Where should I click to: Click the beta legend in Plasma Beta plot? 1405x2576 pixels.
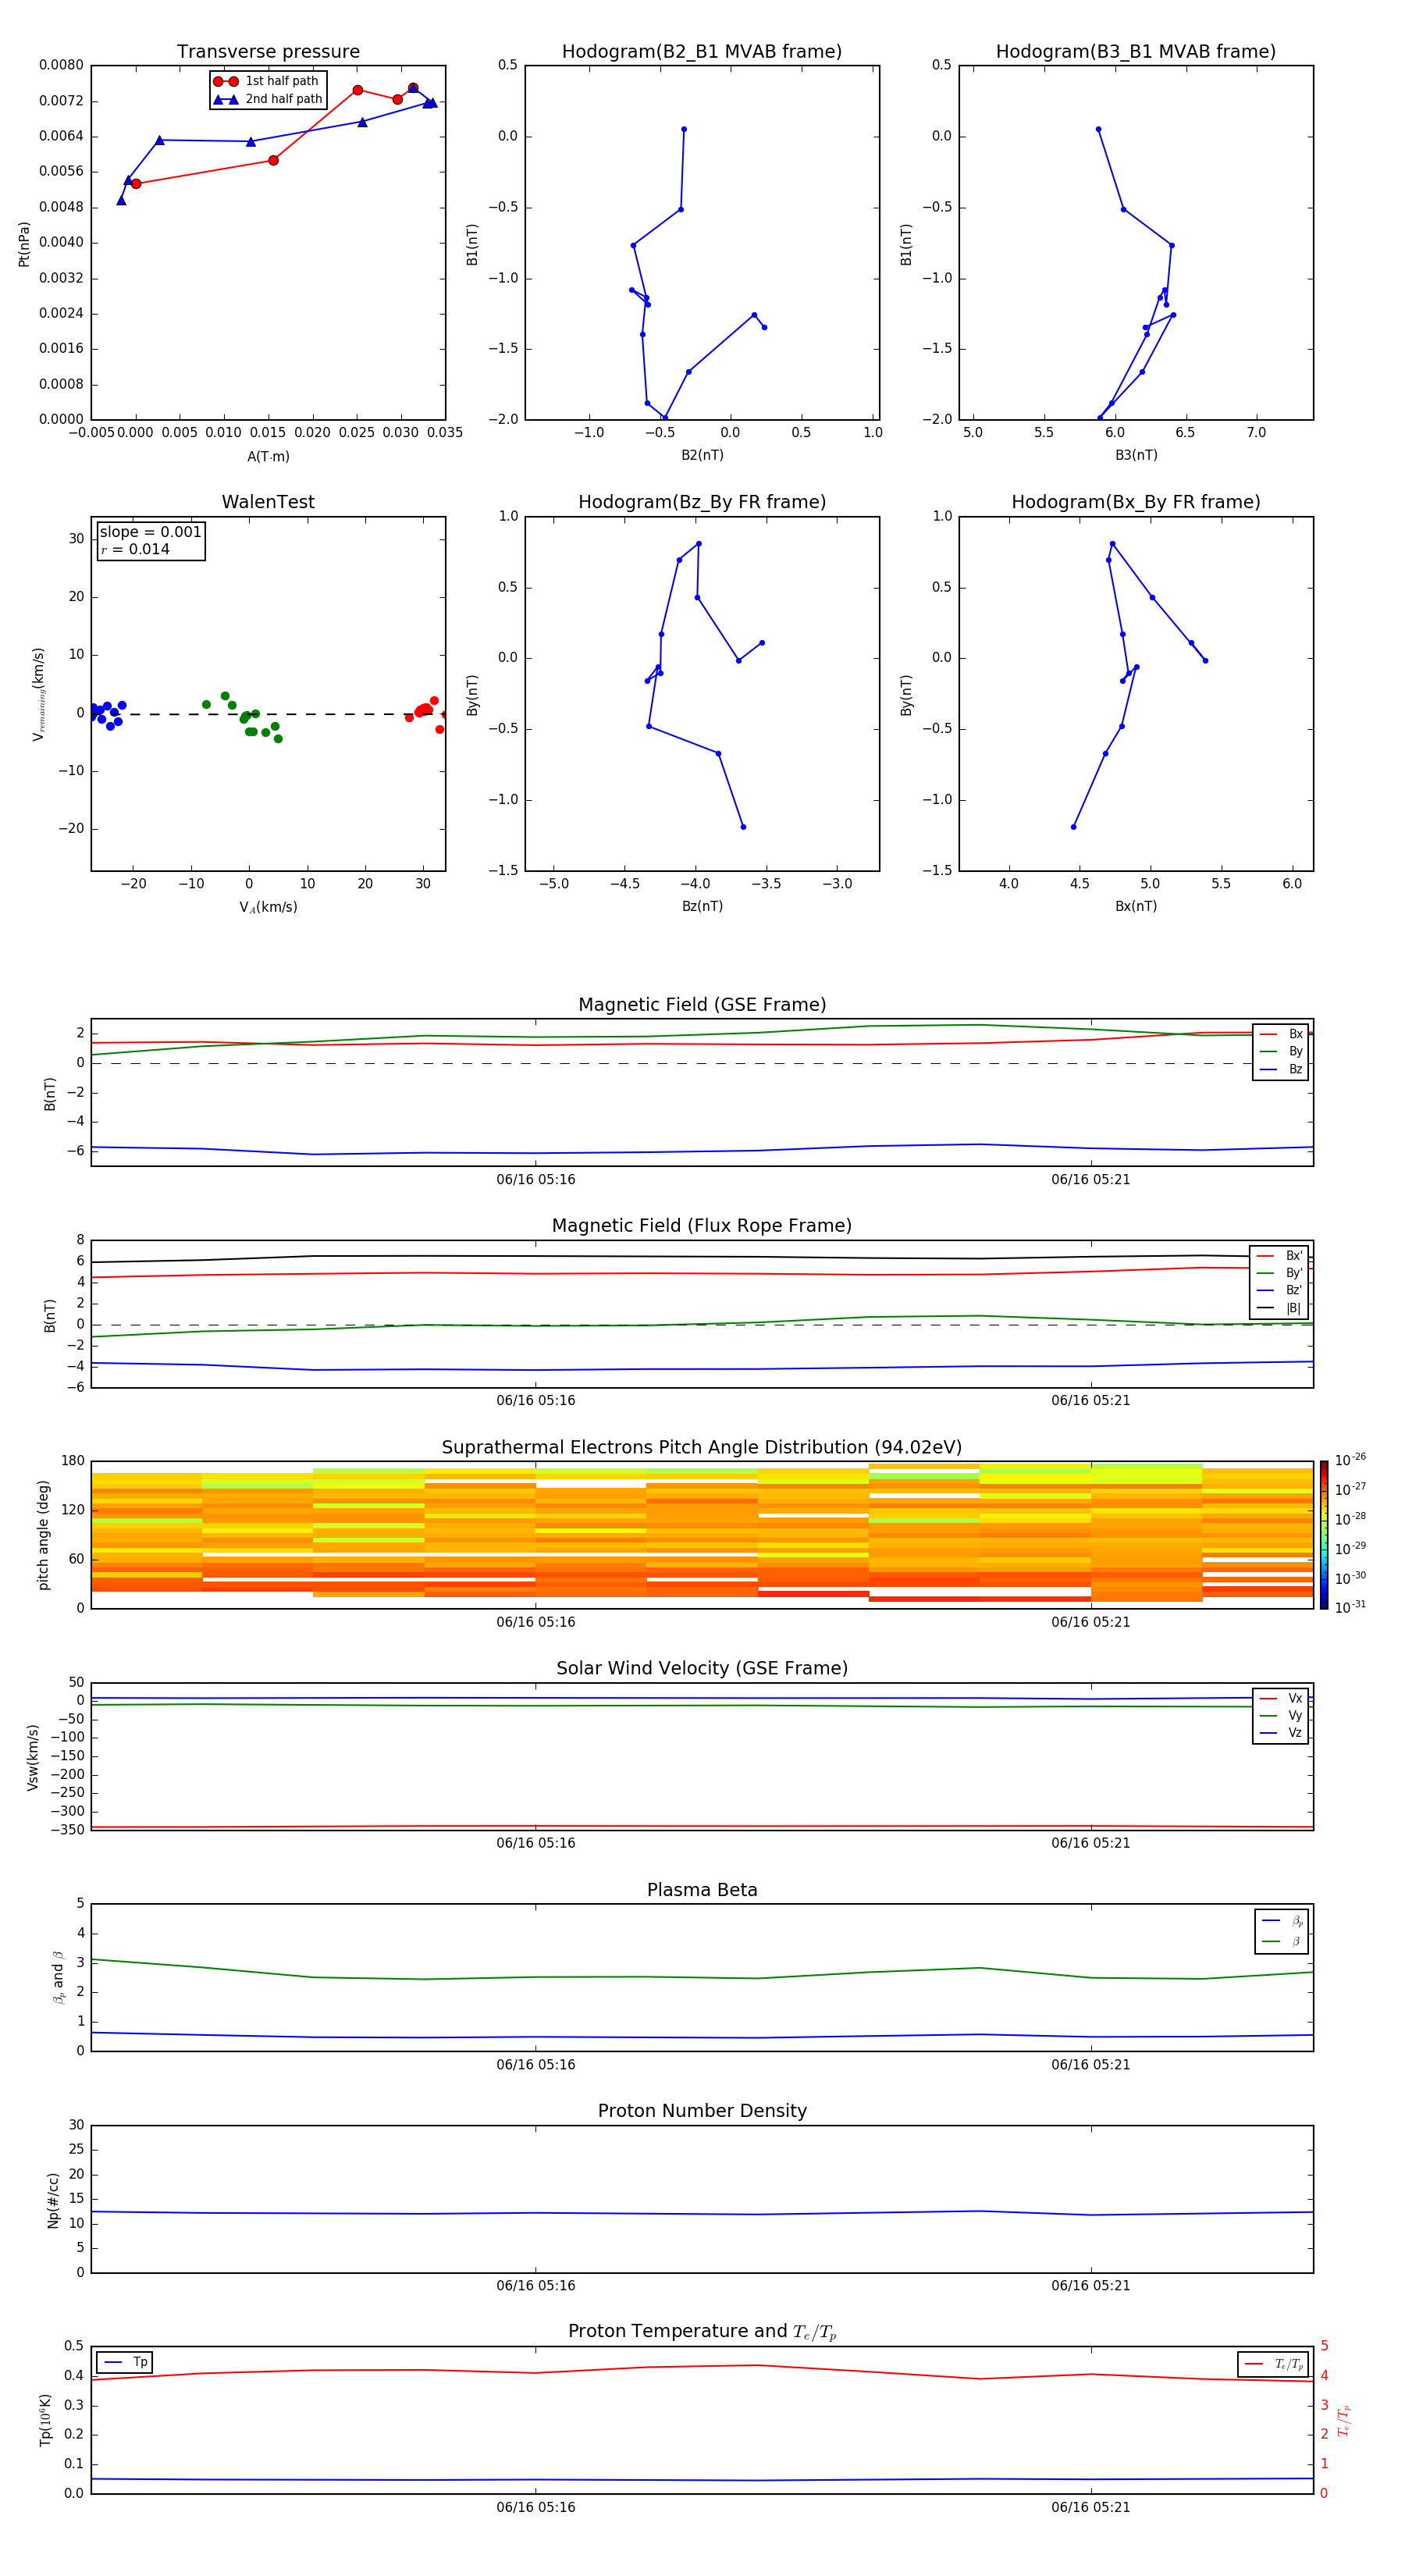[x=1281, y=1931]
